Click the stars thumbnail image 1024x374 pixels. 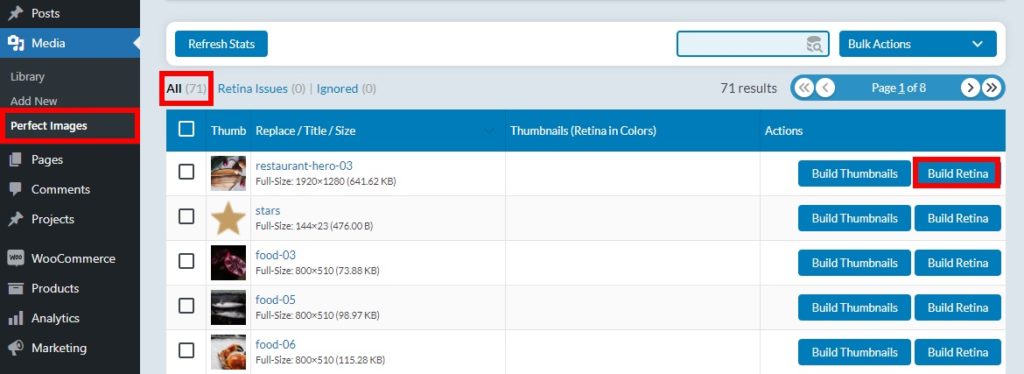pyautogui.click(x=229, y=218)
